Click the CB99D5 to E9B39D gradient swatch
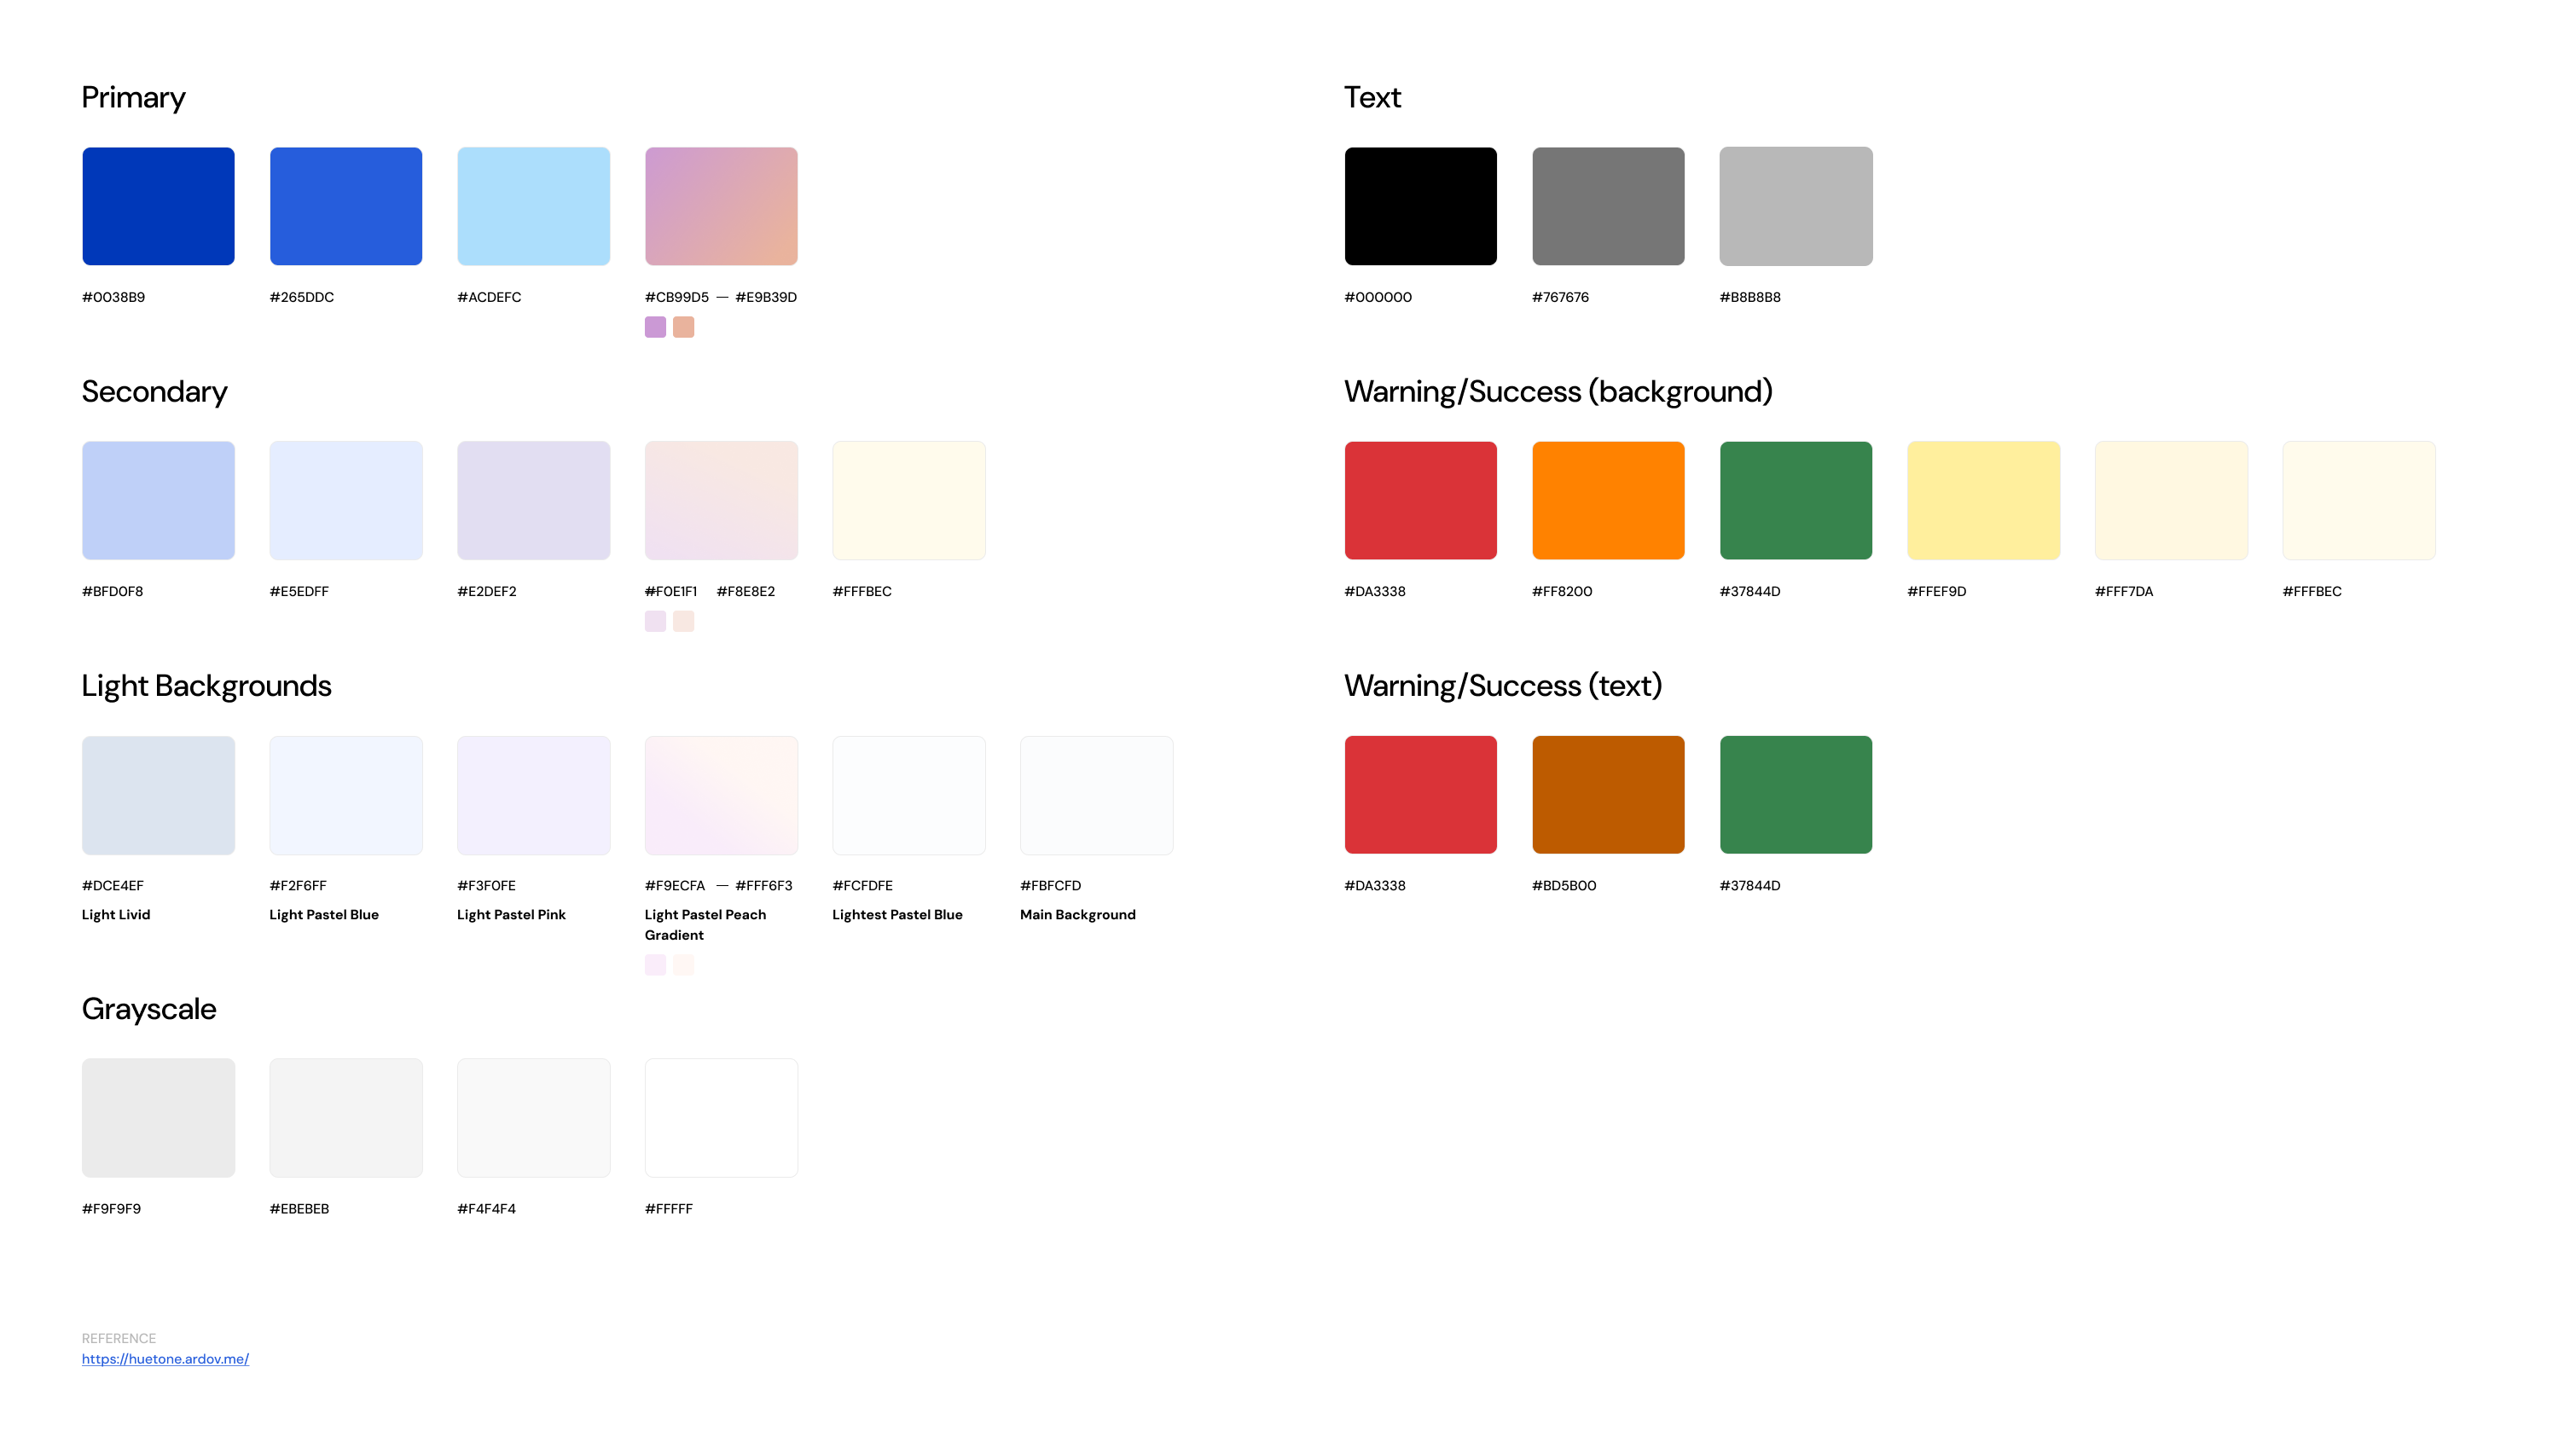Viewport: 2576px width, 1448px height. pos(721,206)
